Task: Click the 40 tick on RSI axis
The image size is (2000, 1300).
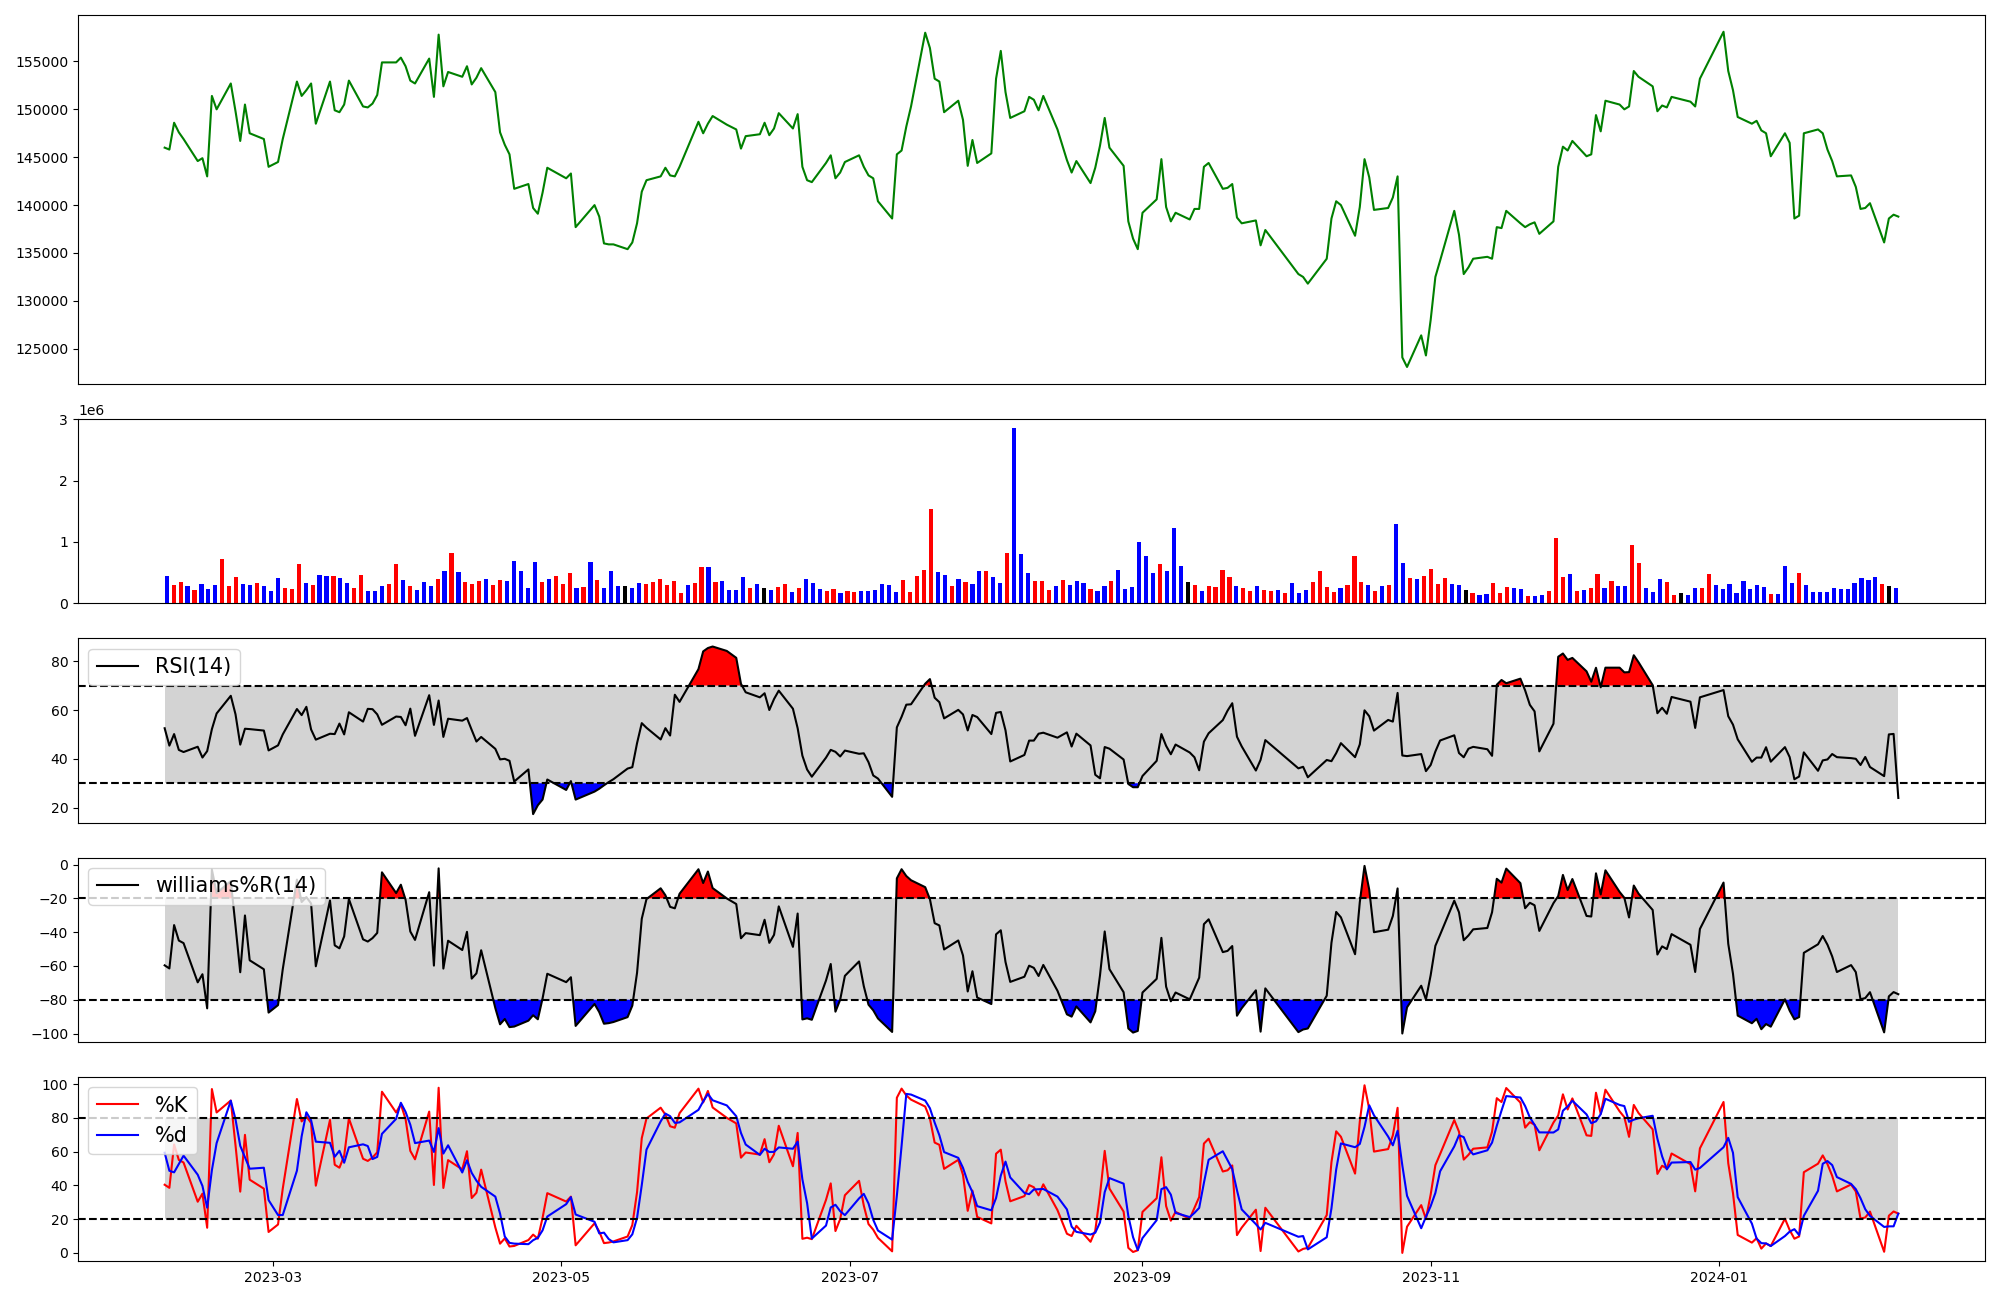Action: click(60, 760)
